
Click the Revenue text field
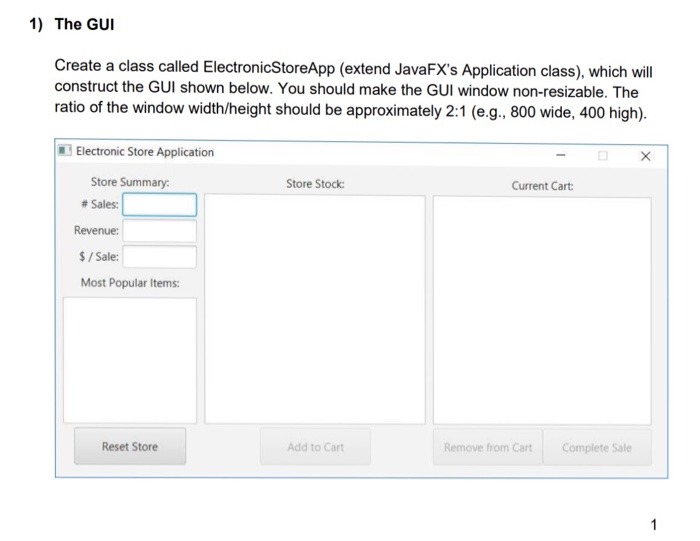[x=159, y=231]
